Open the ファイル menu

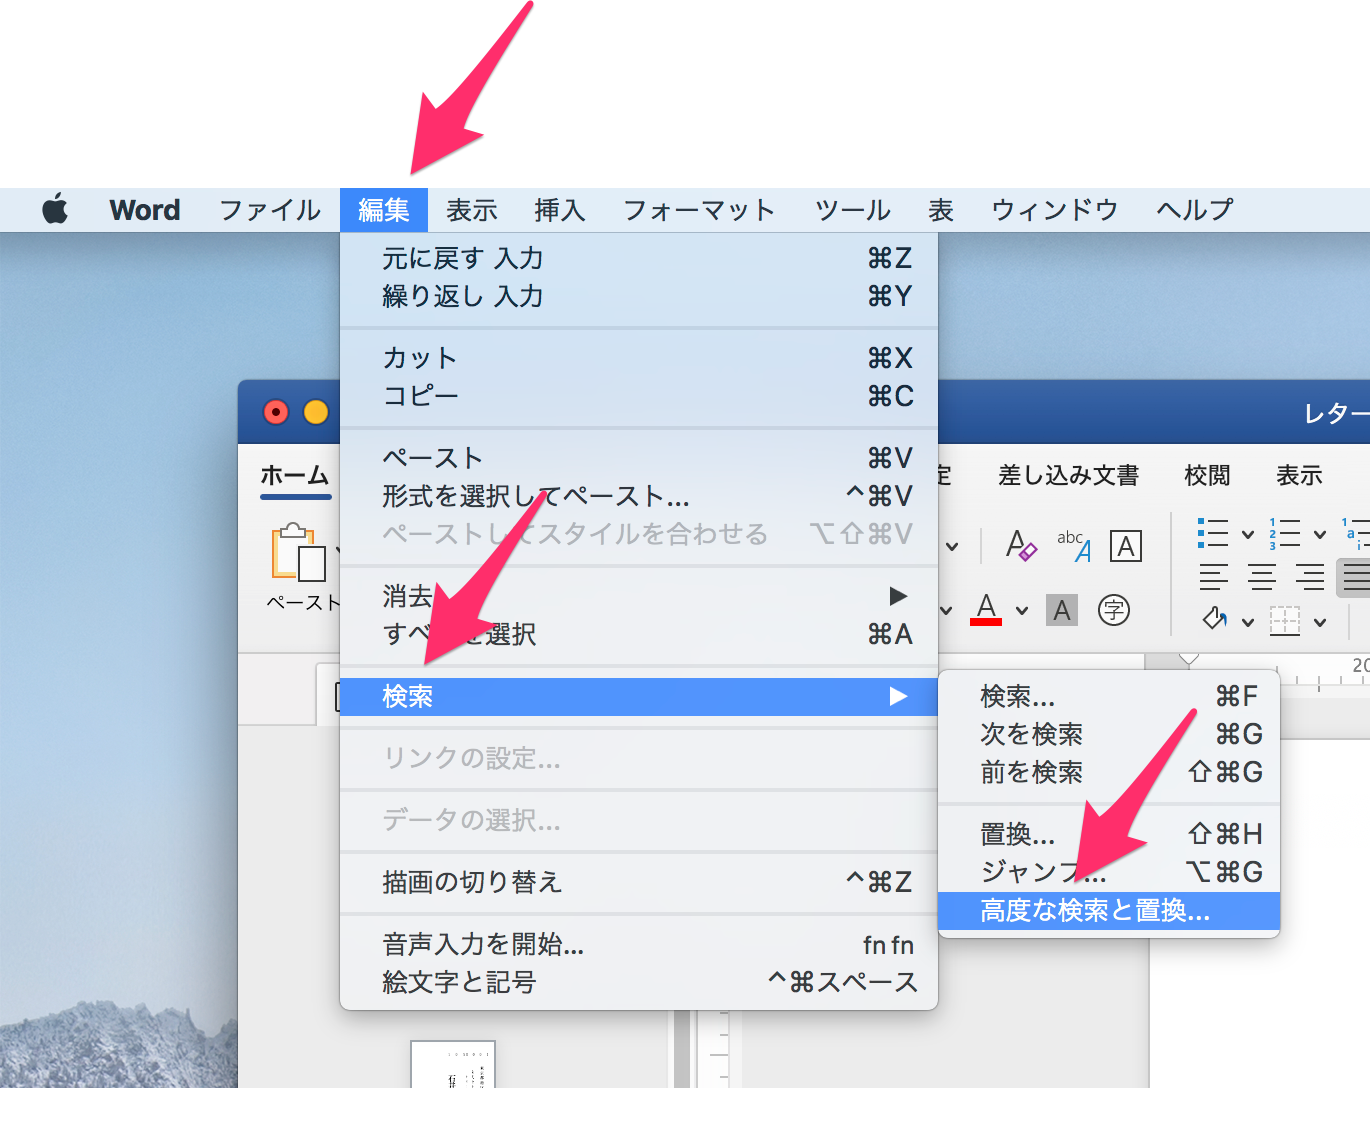click(x=270, y=210)
